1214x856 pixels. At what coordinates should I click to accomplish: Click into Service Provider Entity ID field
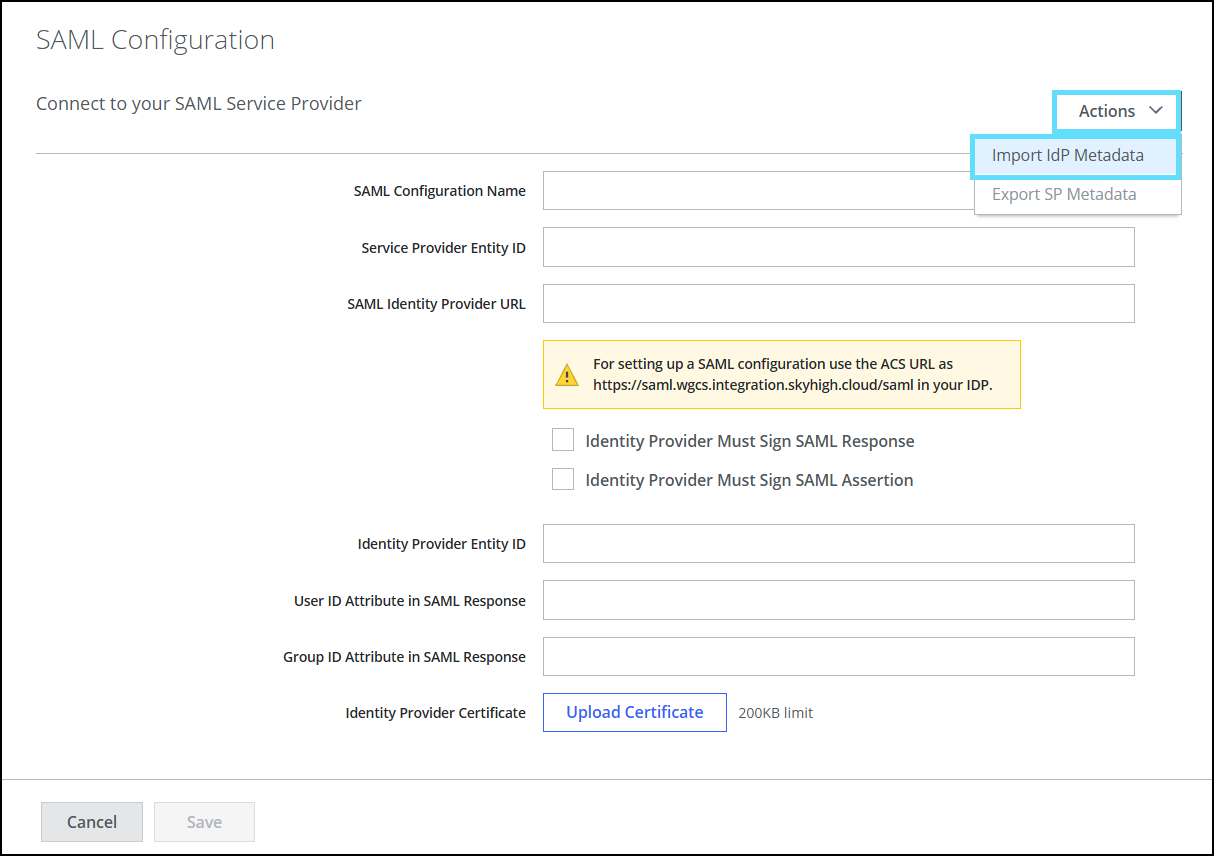pos(838,247)
